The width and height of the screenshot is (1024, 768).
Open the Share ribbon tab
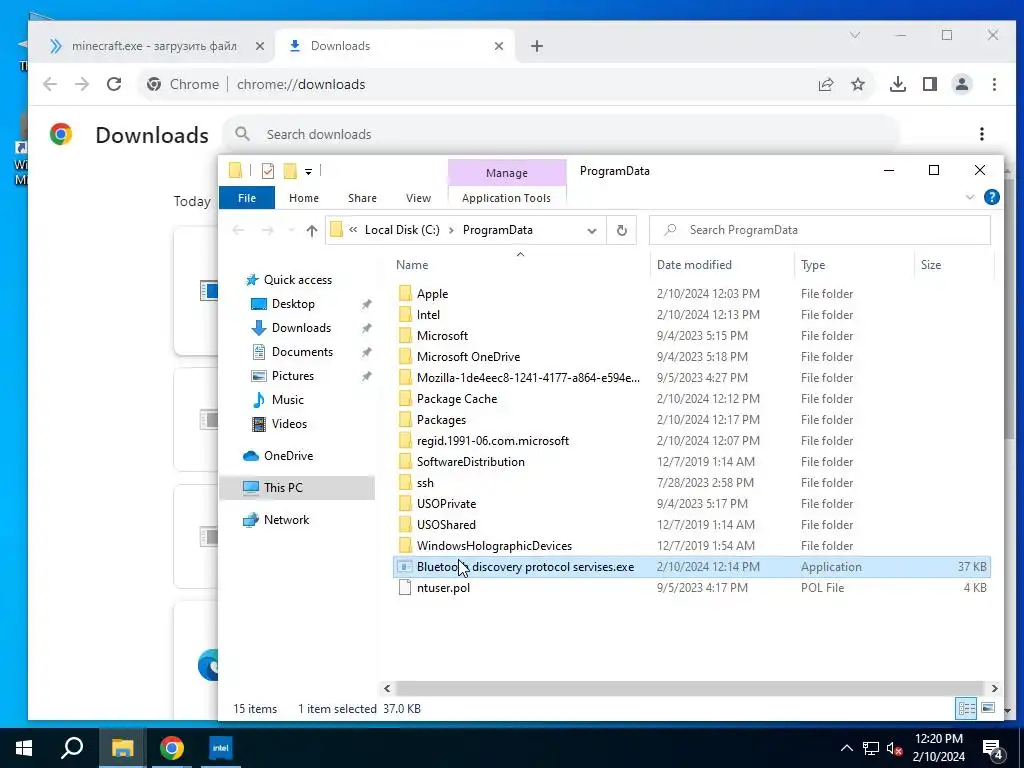click(362, 198)
